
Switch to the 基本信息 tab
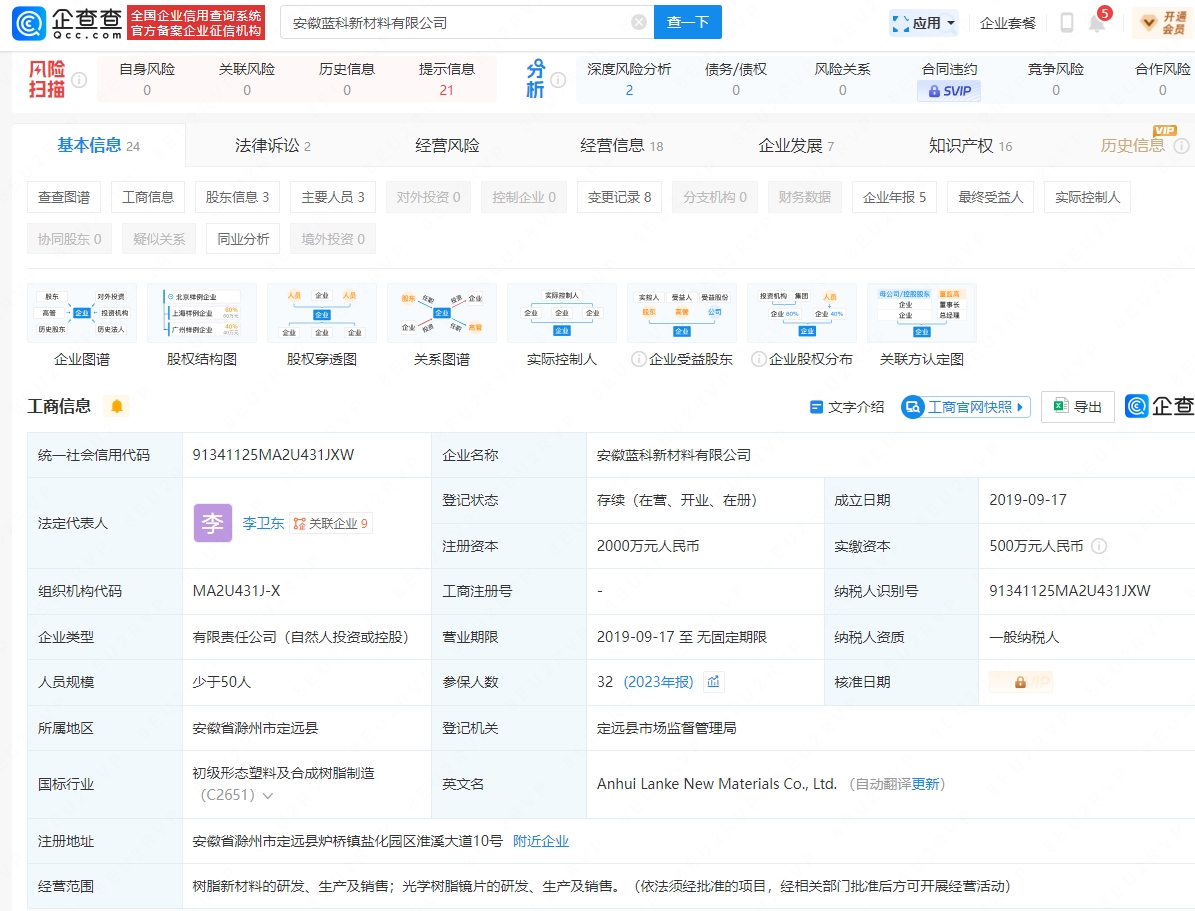98,146
